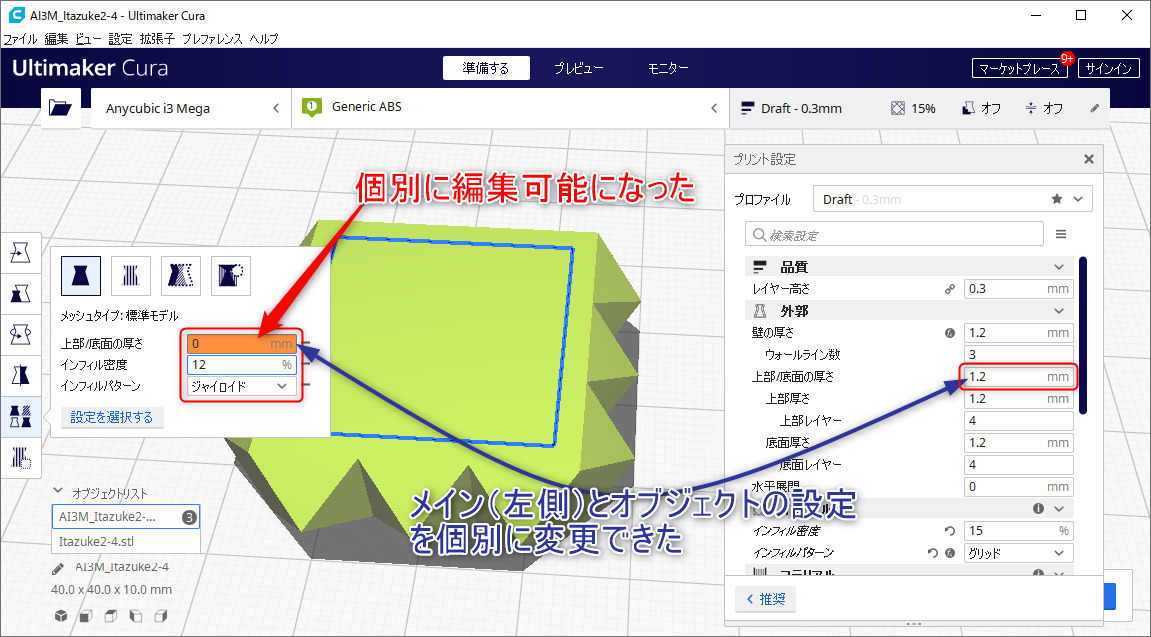Open the ジャイロイド infill pattern dropdown
Screen dimensions: 1151x637
241,386
